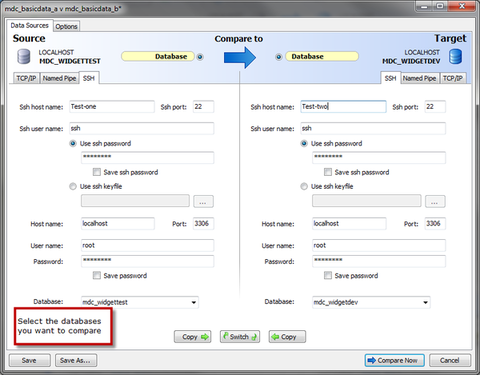Enable source Save ssh password checkbox
This screenshot has width=480, height=375.
point(97,172)
